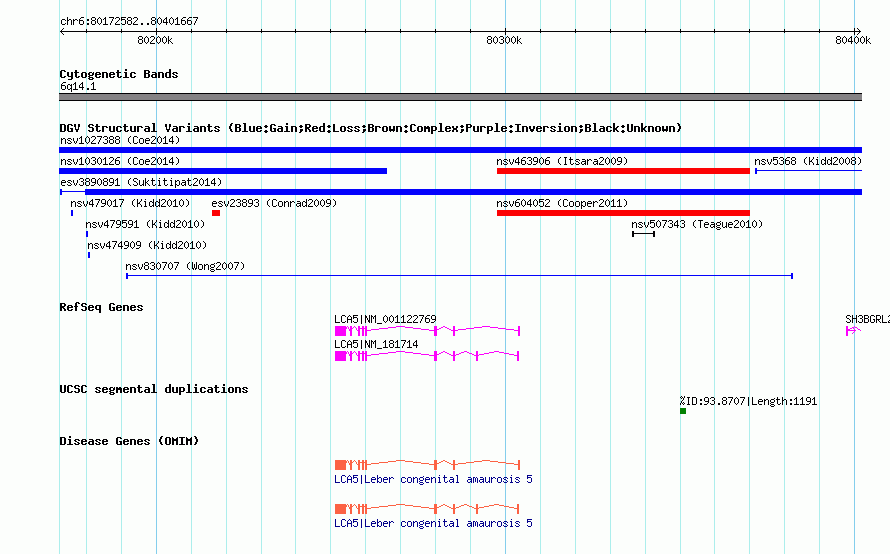
Task: Click the small red esv23893 variant marker
Action: click(x=216, y=213)
